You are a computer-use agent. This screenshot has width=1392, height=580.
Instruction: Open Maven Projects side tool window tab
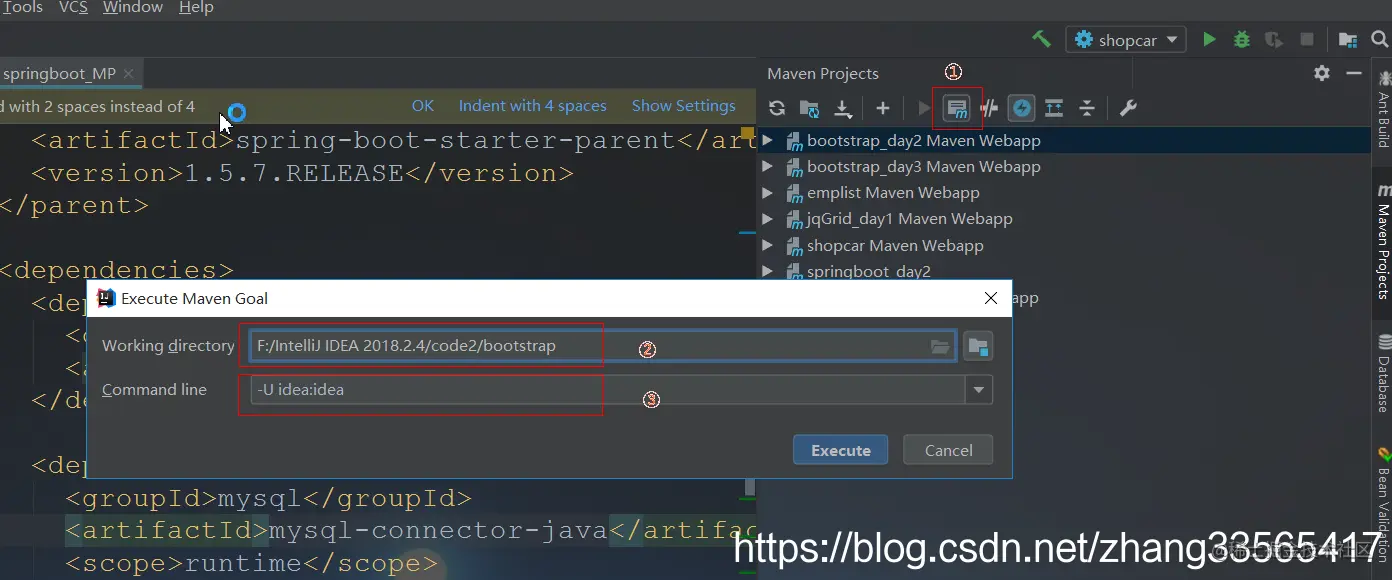1383,242
